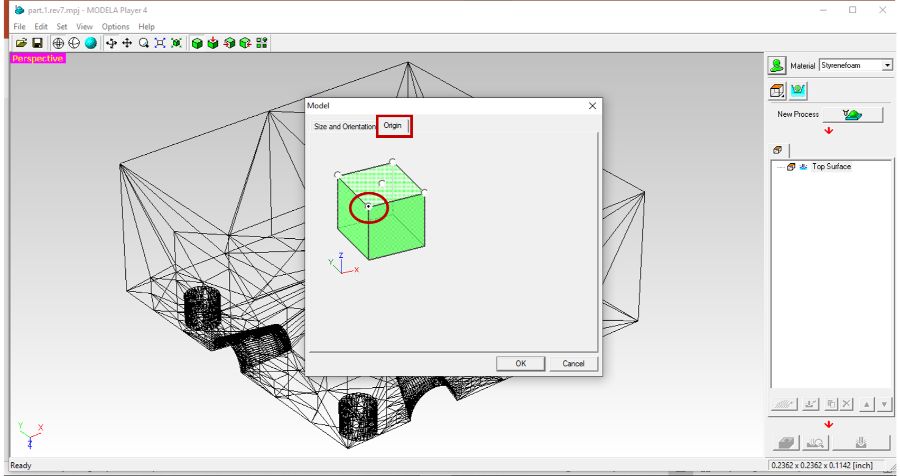Click the green cube with red left arrow
Image resolution: width=900 pixels, height=476 pixels.
pos(230,43)
